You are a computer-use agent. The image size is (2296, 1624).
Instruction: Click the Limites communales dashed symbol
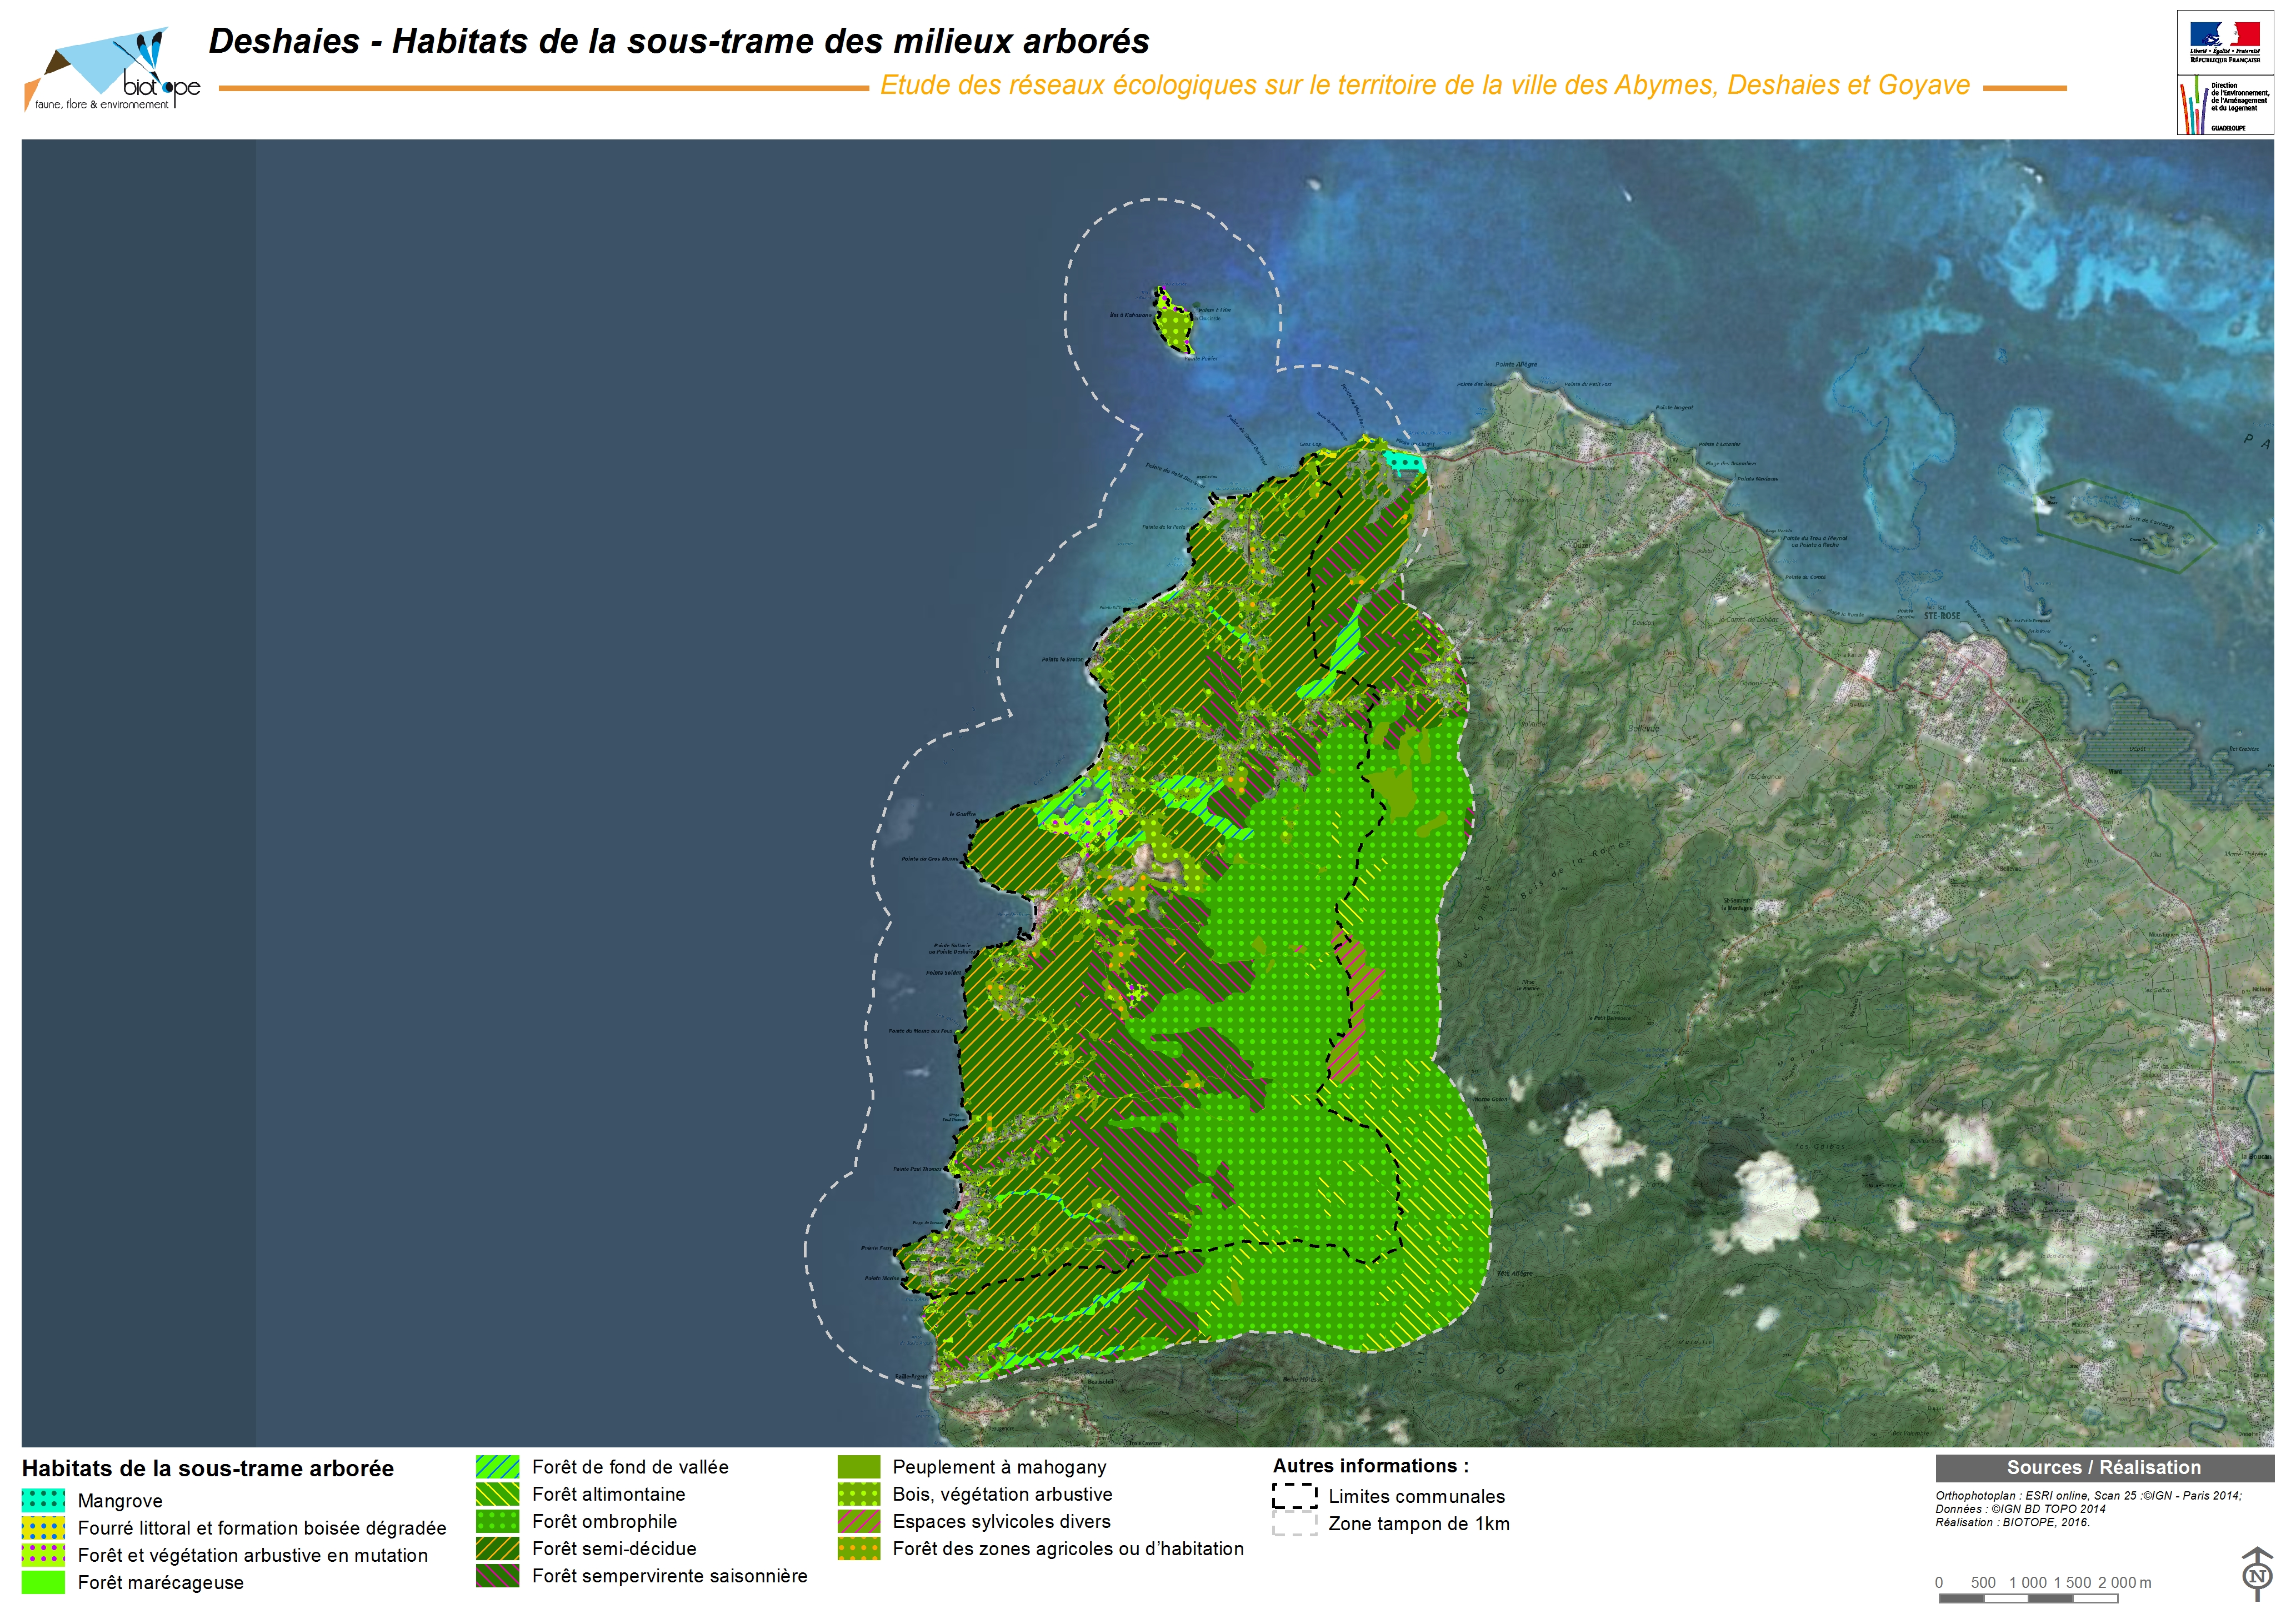click(x=1294, y=1496)
